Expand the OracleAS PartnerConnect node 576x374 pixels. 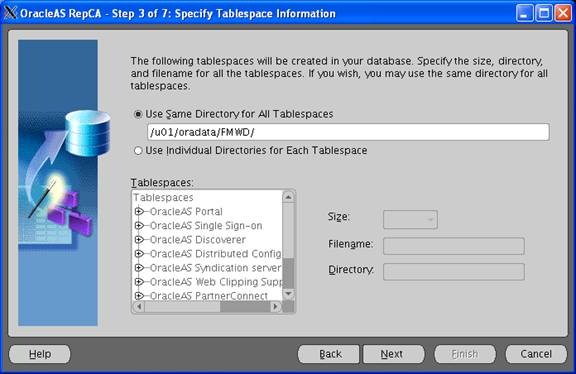click(139, 295)
